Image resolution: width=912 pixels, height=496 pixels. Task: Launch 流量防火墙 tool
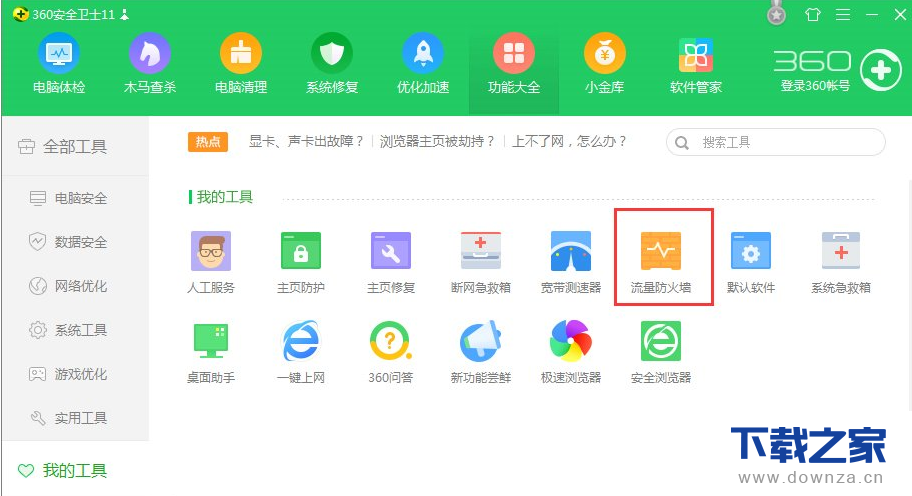[x=661, y=262]
